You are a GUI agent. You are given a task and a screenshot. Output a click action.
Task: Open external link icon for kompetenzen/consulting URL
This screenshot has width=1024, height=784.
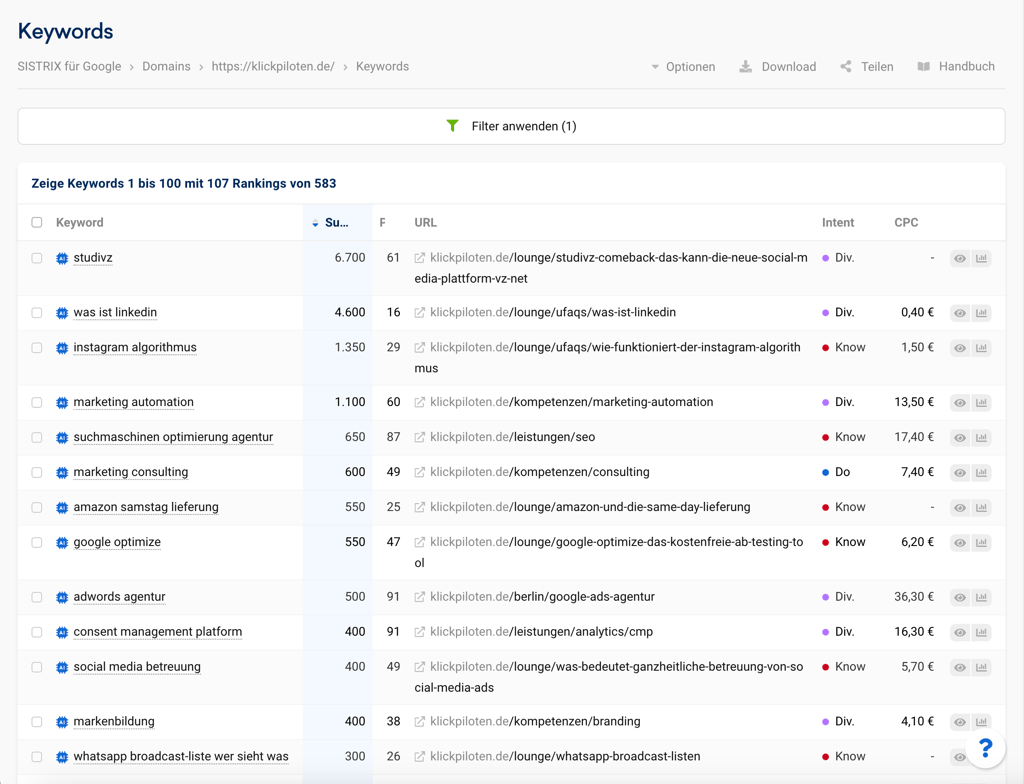[420, 472]
